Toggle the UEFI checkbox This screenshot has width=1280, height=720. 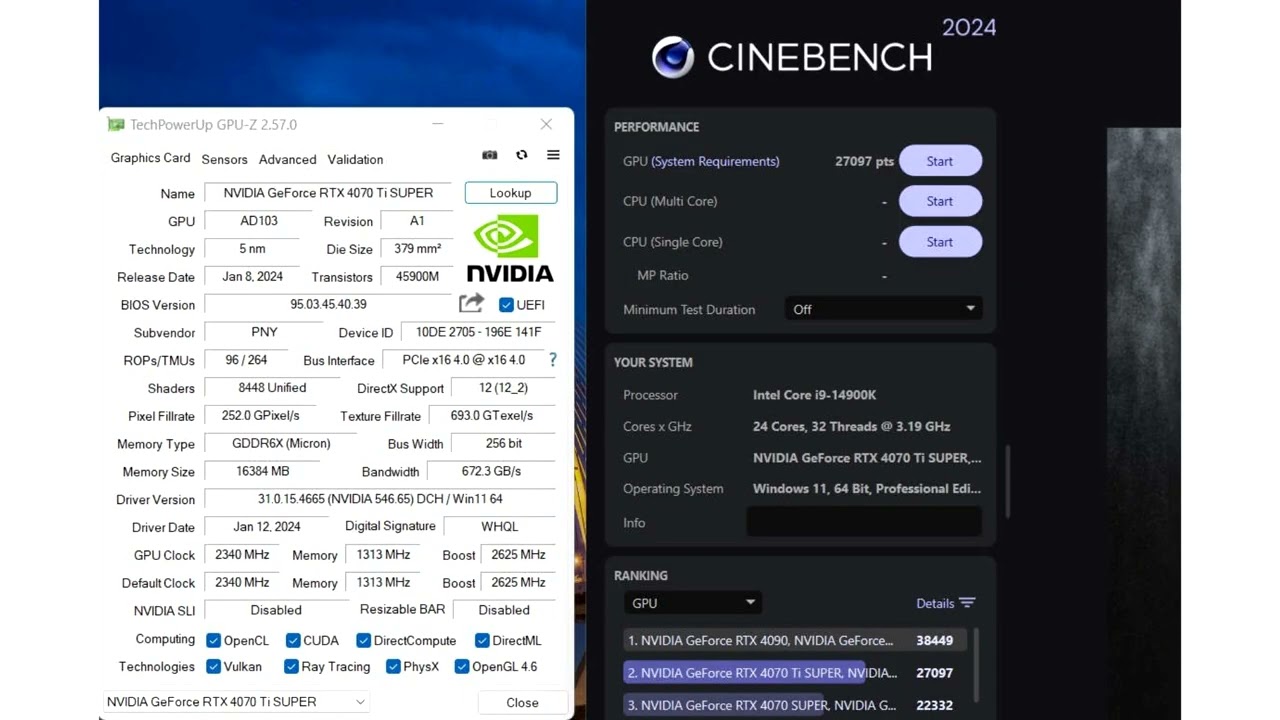pos(506,305)
